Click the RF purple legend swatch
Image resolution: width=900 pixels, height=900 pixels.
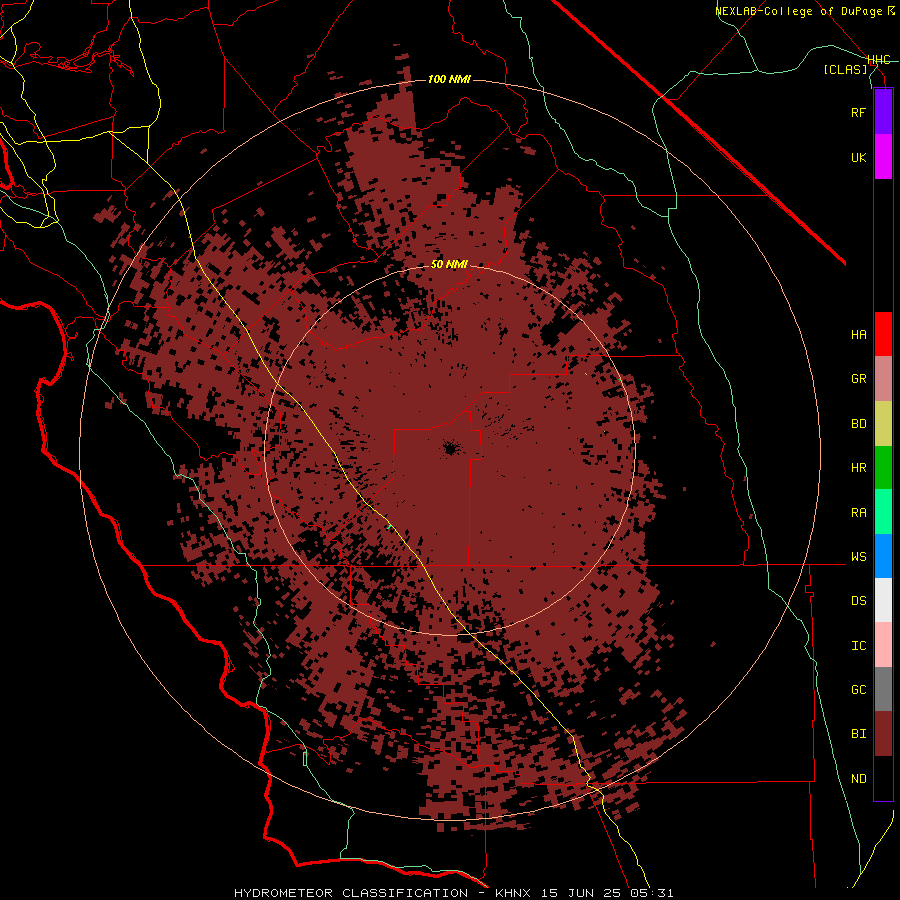coord(883,112)
